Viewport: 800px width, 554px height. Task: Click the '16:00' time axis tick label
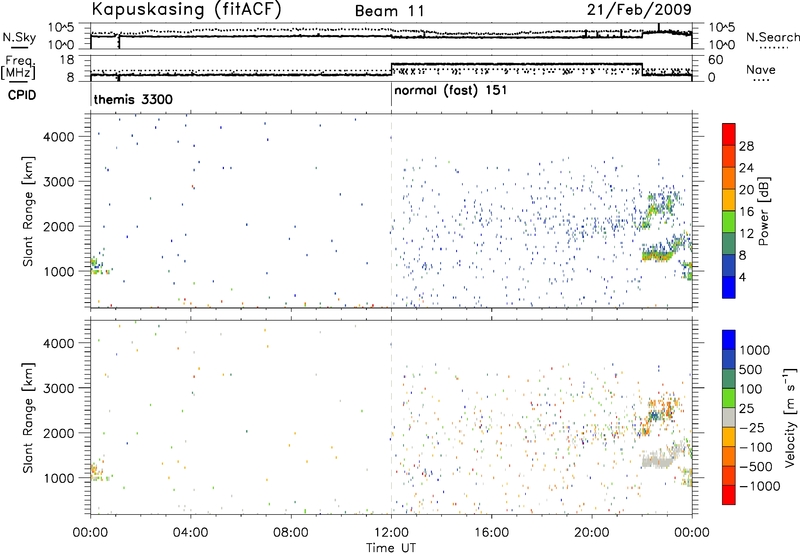point(491,533)
